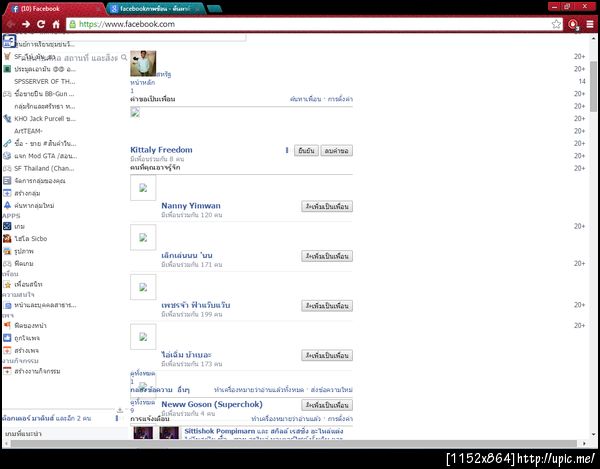Click the 14 counter beside SPSSERVER

[x=582, y=81]
